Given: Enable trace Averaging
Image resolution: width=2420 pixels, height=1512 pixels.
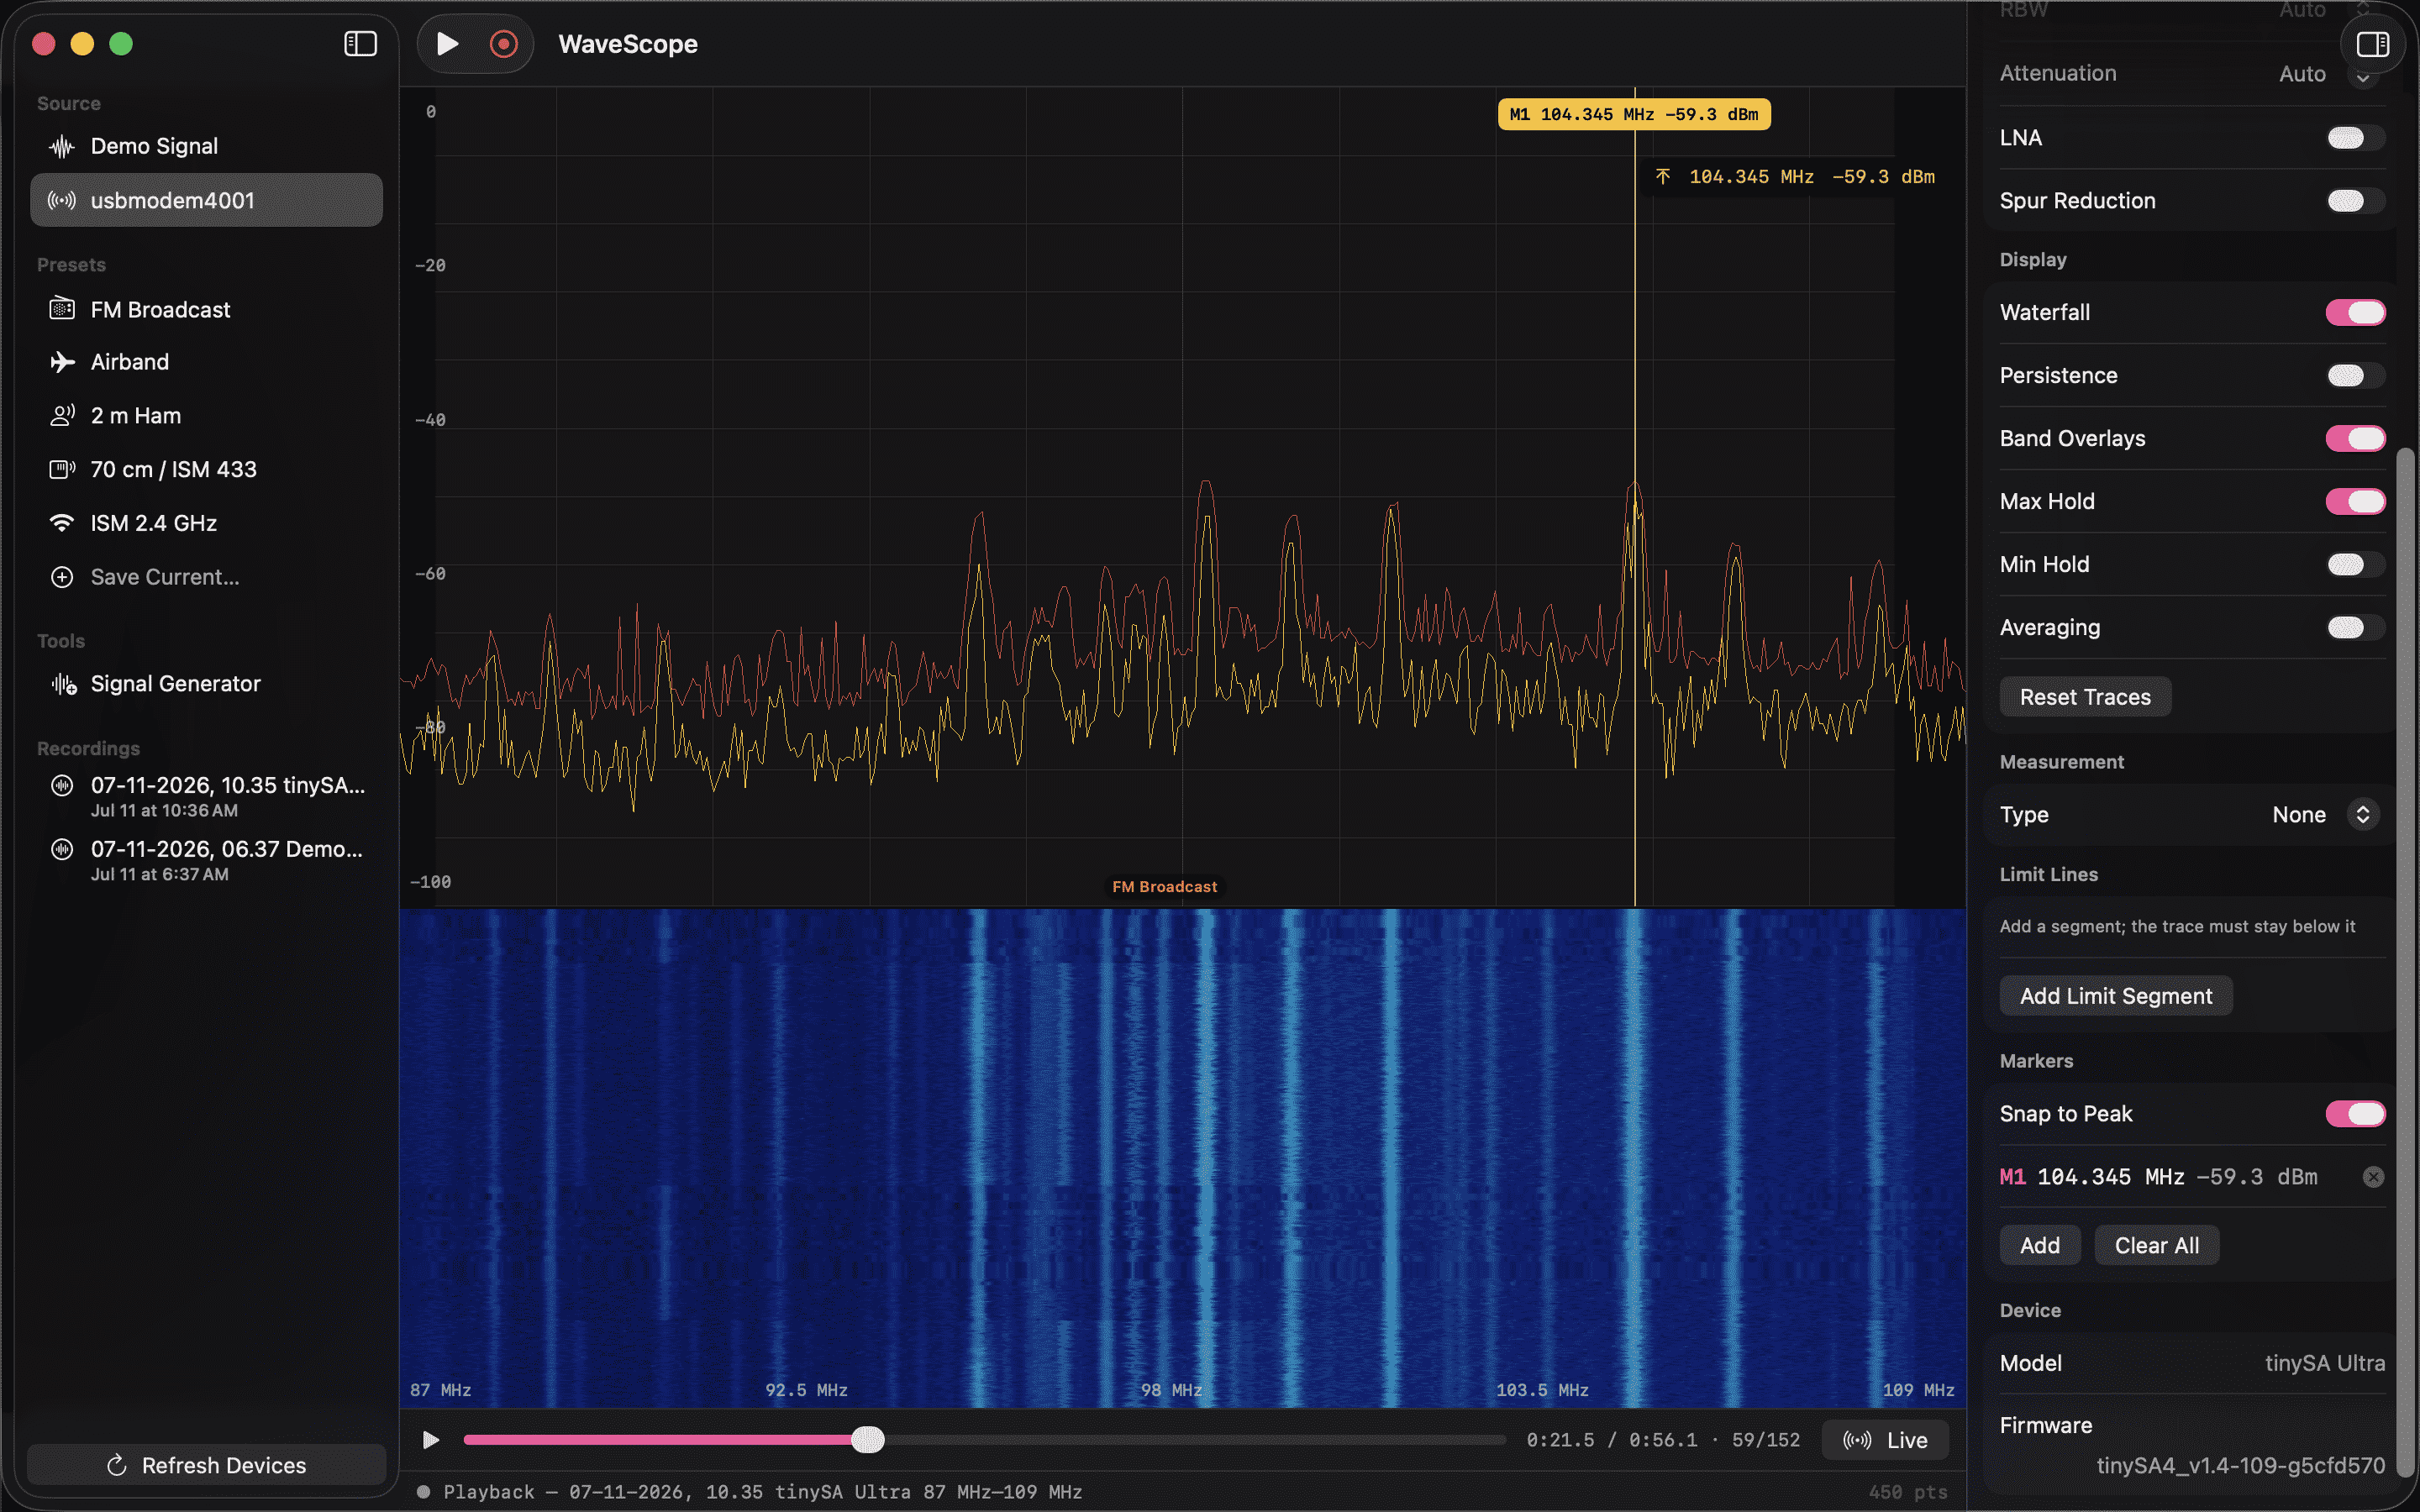Looking at the screenshot, I should point(2355,627).
